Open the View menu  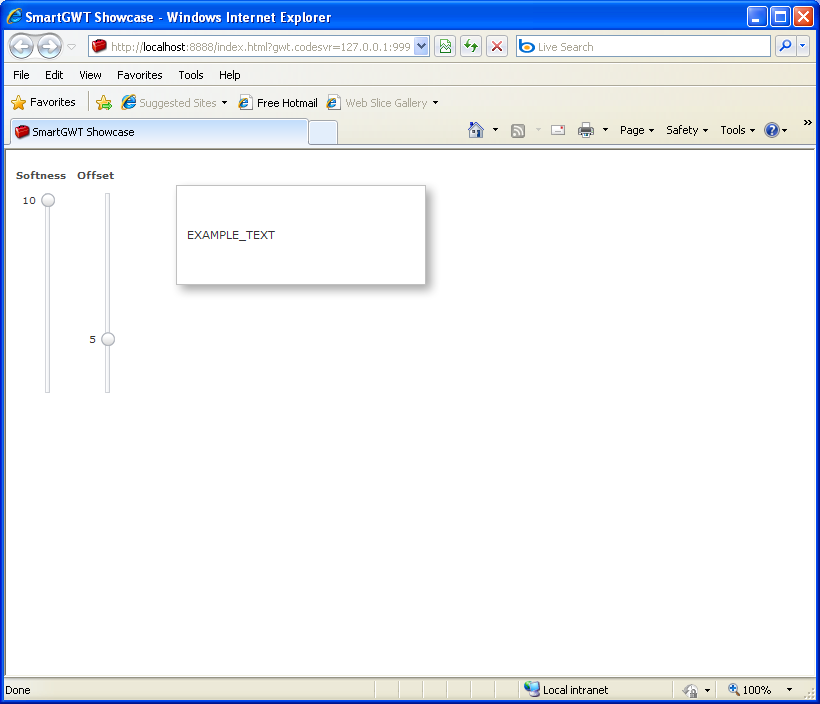click(90, 75)
